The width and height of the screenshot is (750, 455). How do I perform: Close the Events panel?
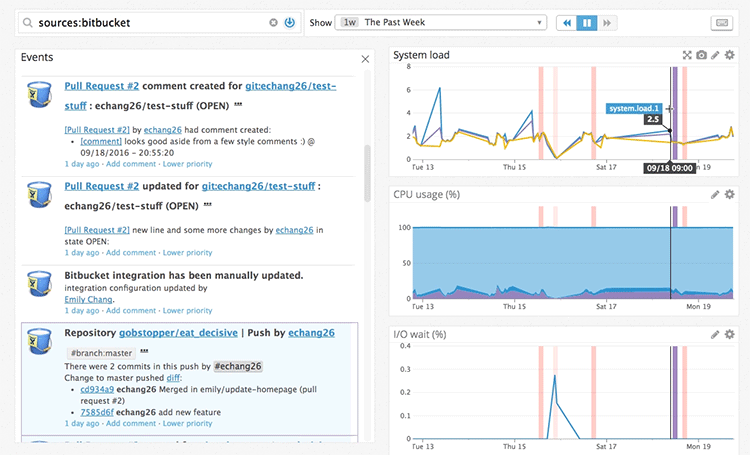point(365,59)
